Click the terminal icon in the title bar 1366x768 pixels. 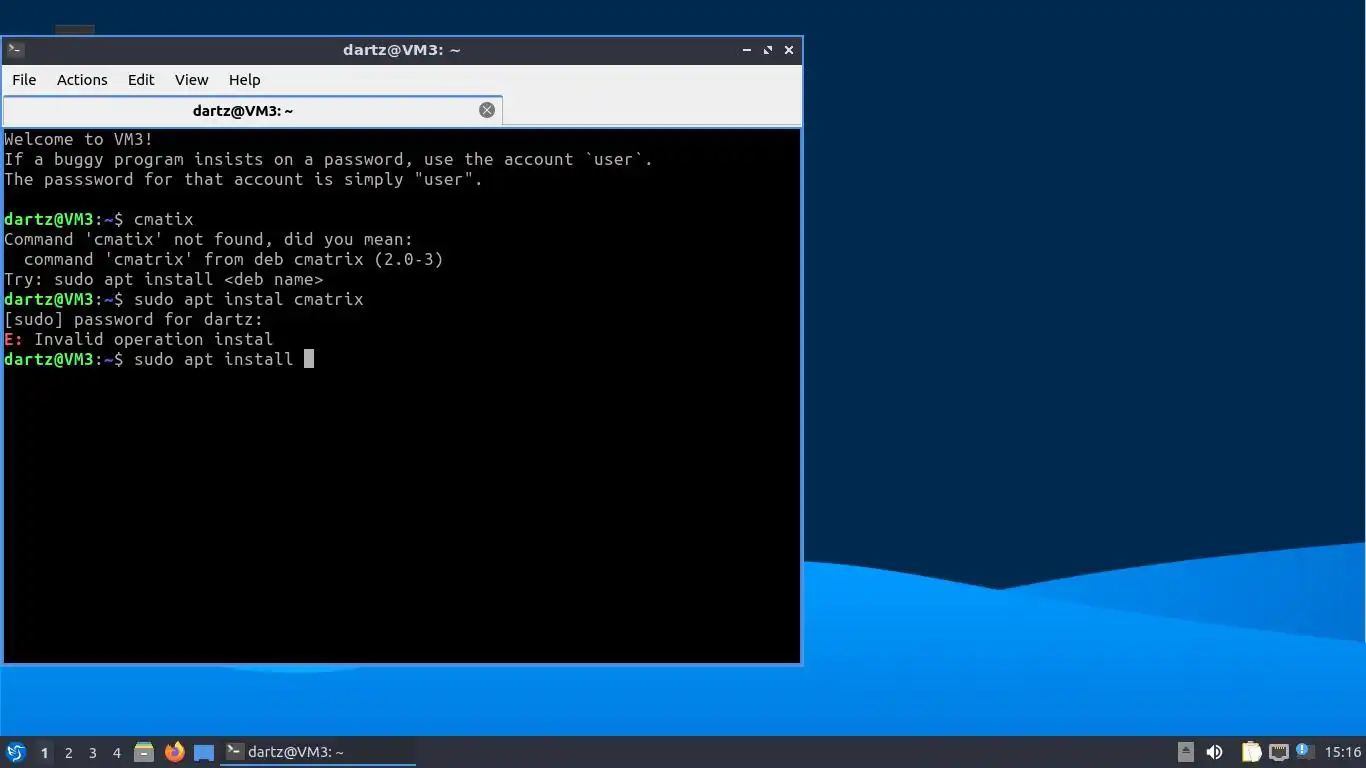tap(15, 50)
